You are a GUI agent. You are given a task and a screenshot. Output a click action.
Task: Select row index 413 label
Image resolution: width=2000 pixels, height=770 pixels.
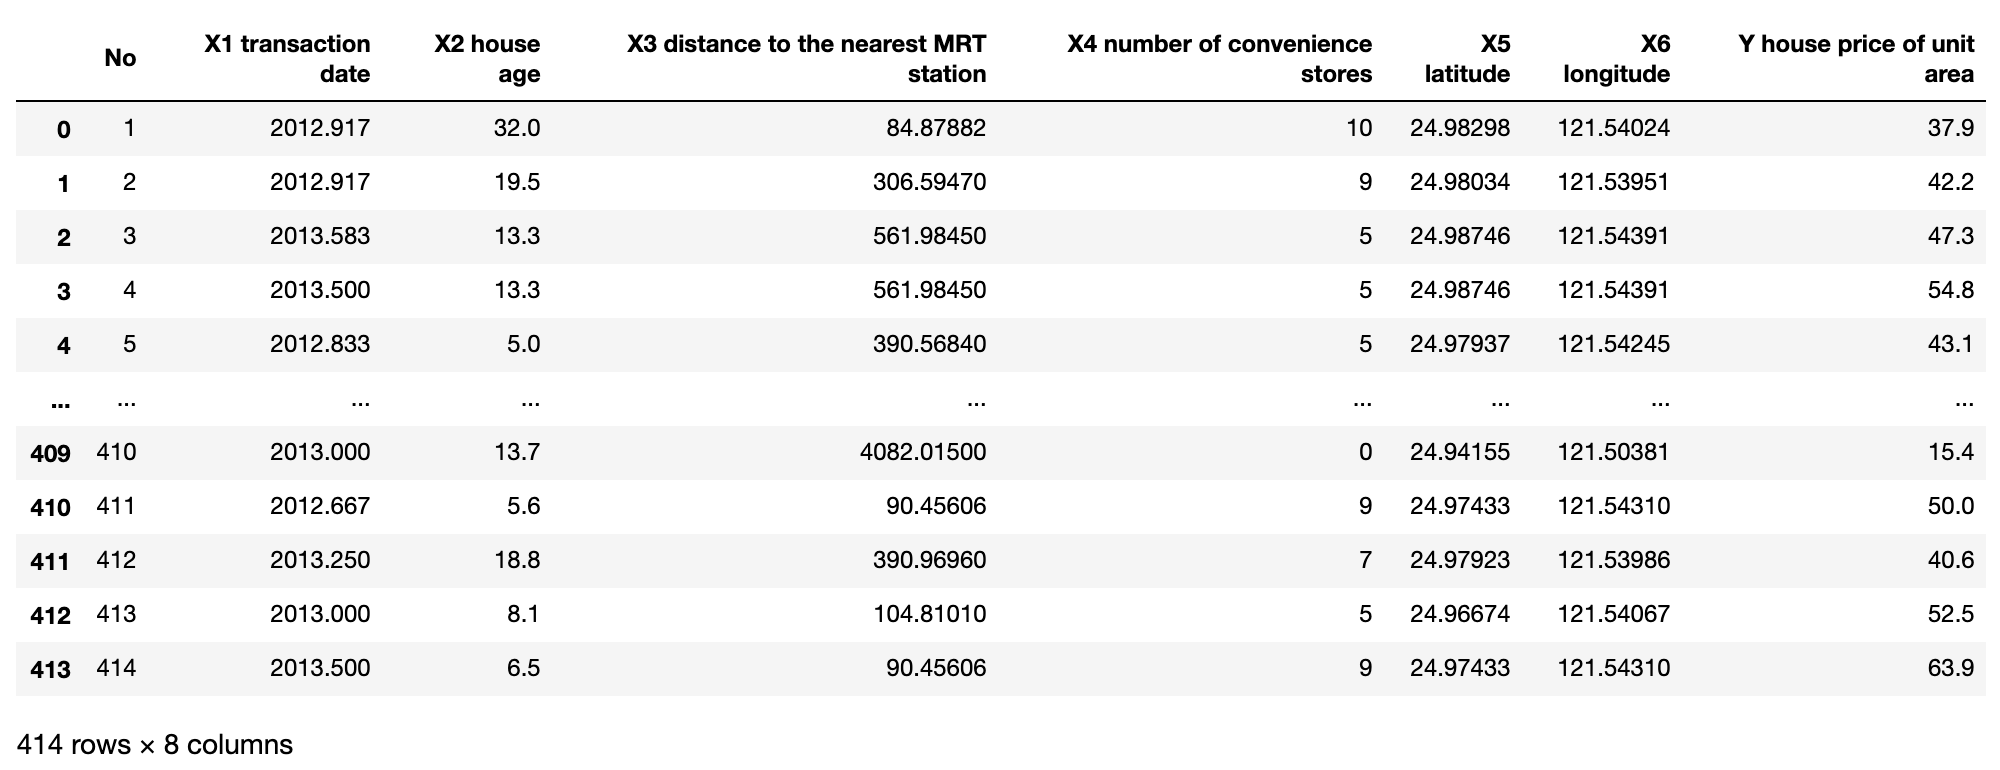point(50,669)
